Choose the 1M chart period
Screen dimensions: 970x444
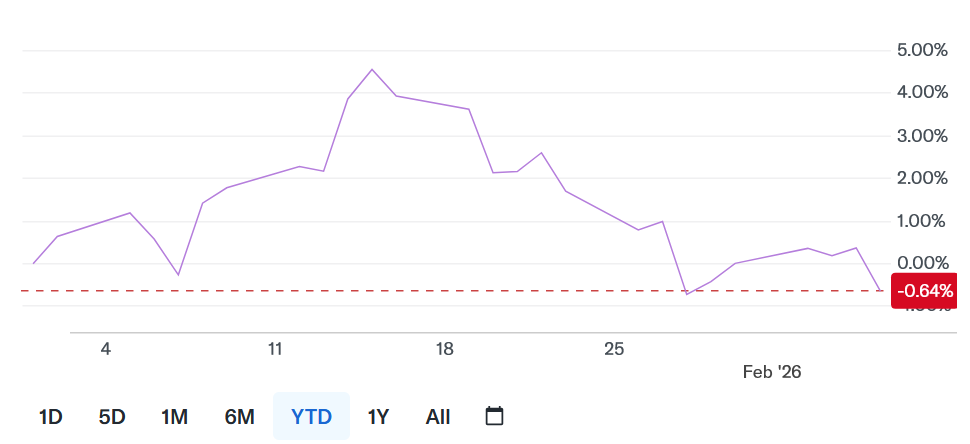click(x=174, y=417)
